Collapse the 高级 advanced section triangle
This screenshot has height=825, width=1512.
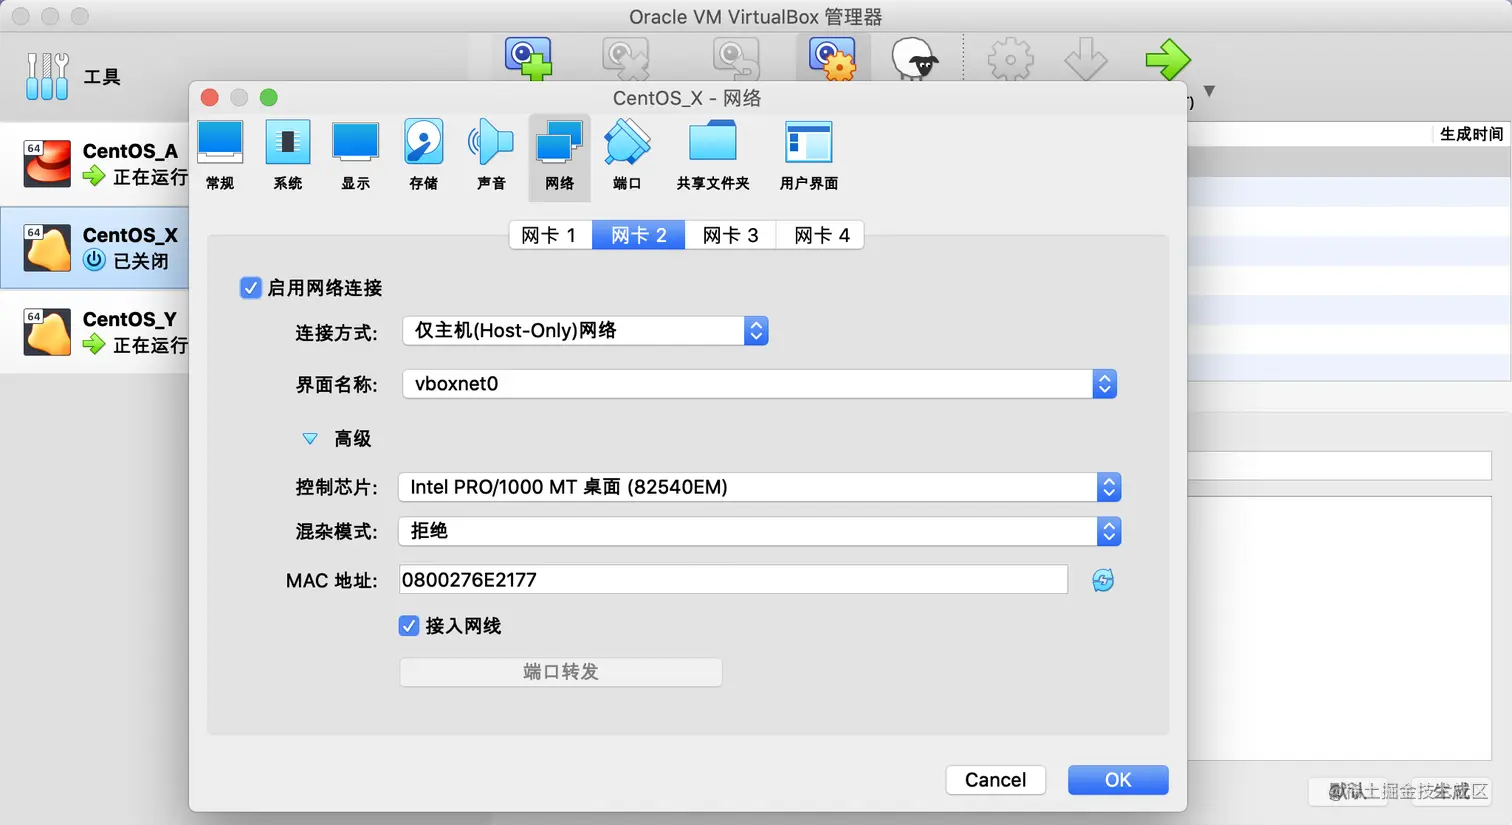click(x=310, y=439)
